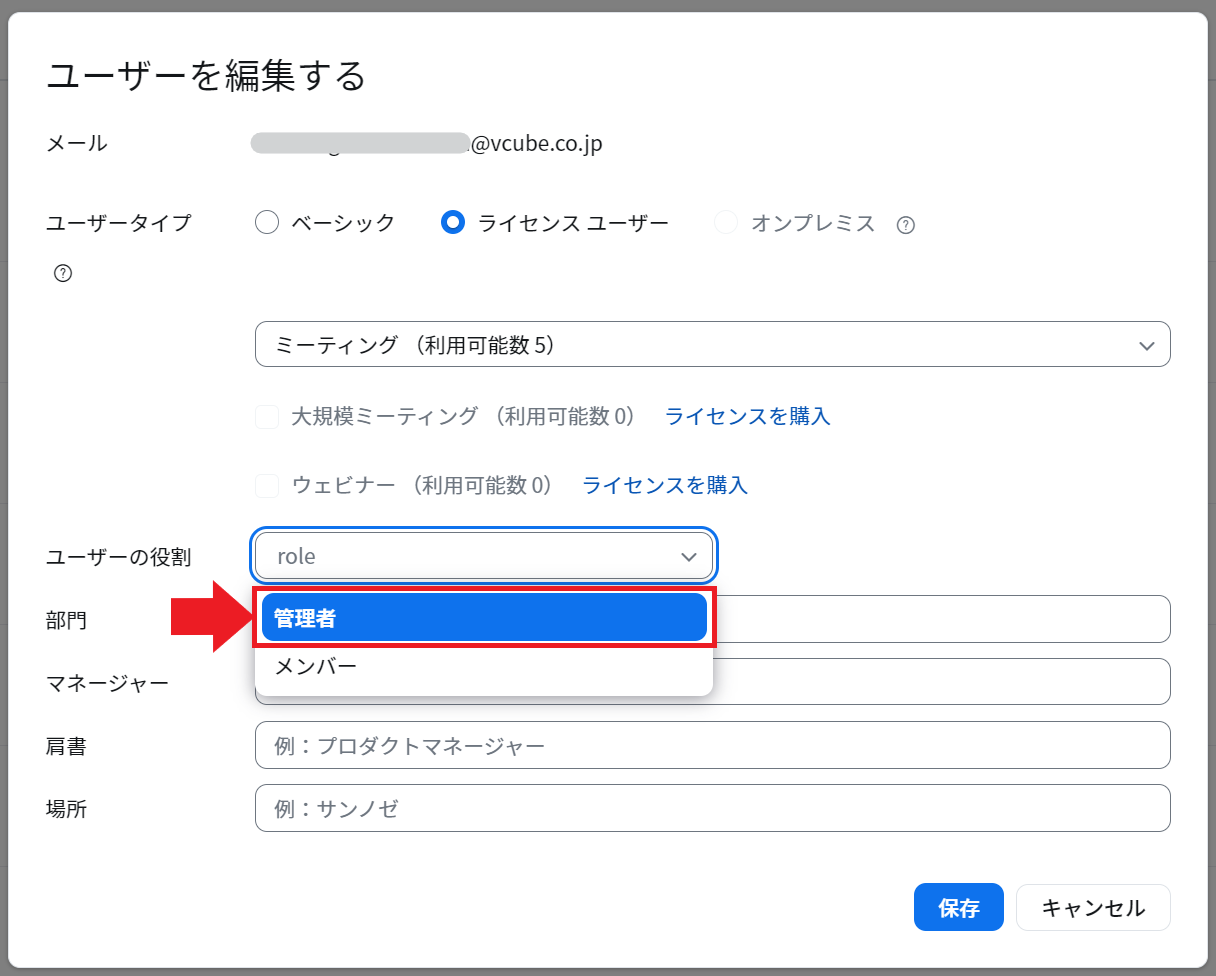The image size is (1216, 976).
Task: Select the ベーシック user type radio button
Action: [267, 223]
